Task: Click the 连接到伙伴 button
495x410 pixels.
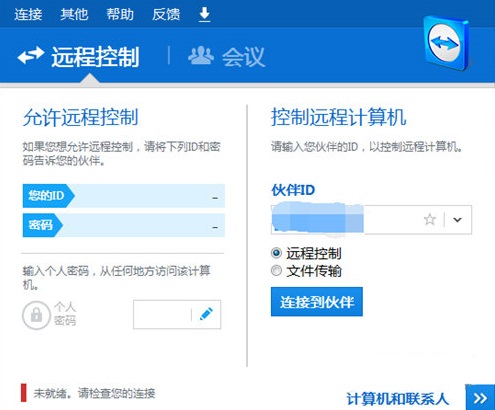Action: (317, 302)
